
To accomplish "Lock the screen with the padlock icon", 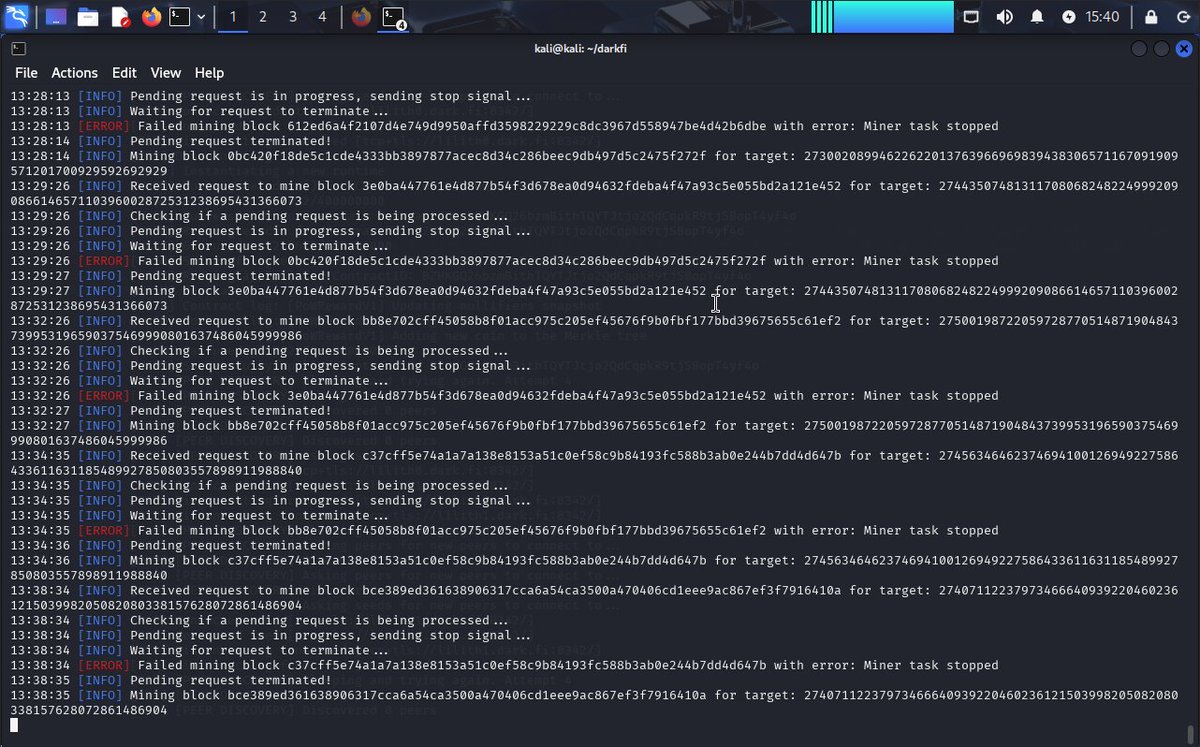I will (1153, 17).
